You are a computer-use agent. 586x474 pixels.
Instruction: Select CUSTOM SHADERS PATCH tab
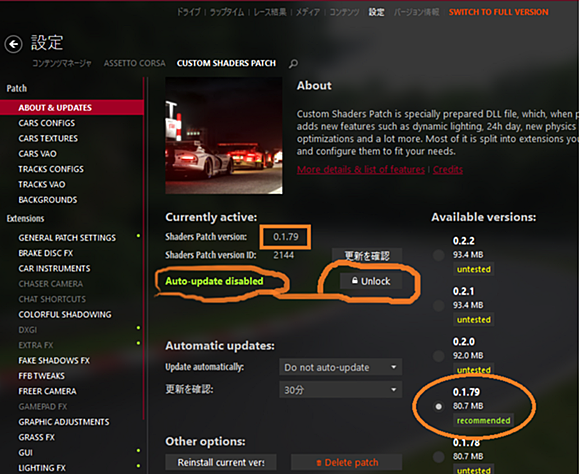pyautogui.click(x=226, y=64)
